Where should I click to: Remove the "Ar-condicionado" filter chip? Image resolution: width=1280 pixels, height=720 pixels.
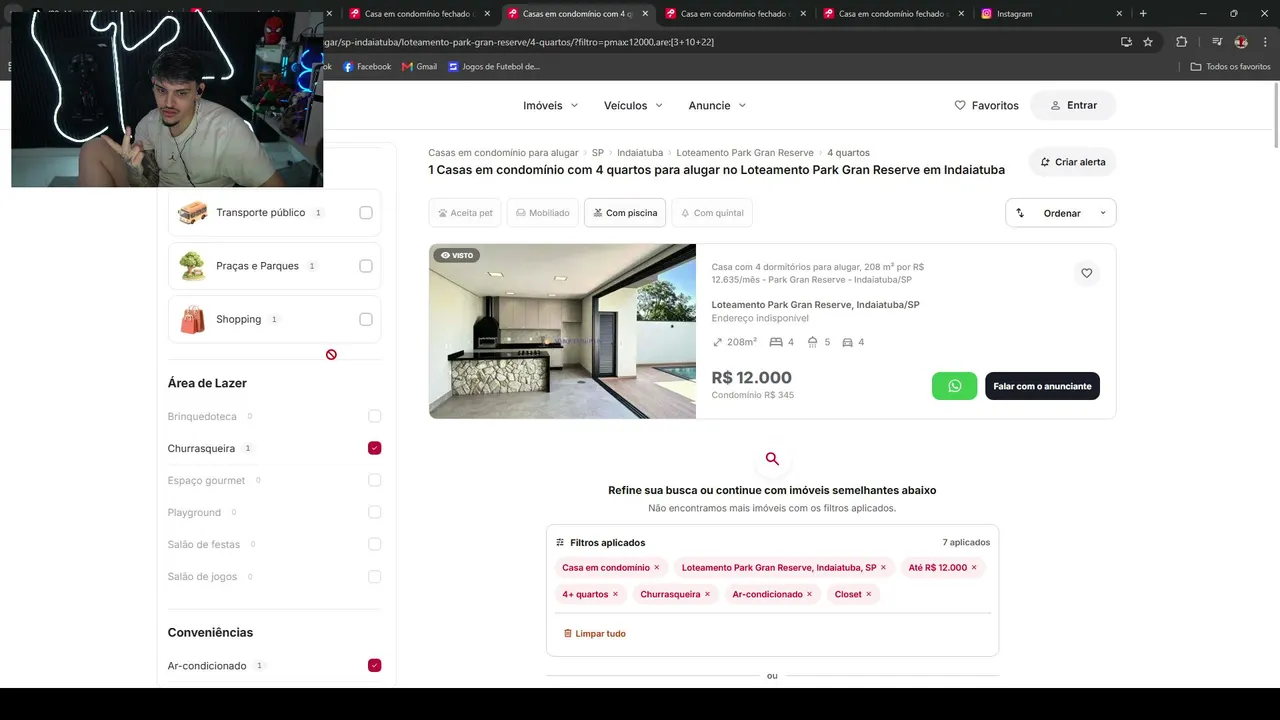809,594
